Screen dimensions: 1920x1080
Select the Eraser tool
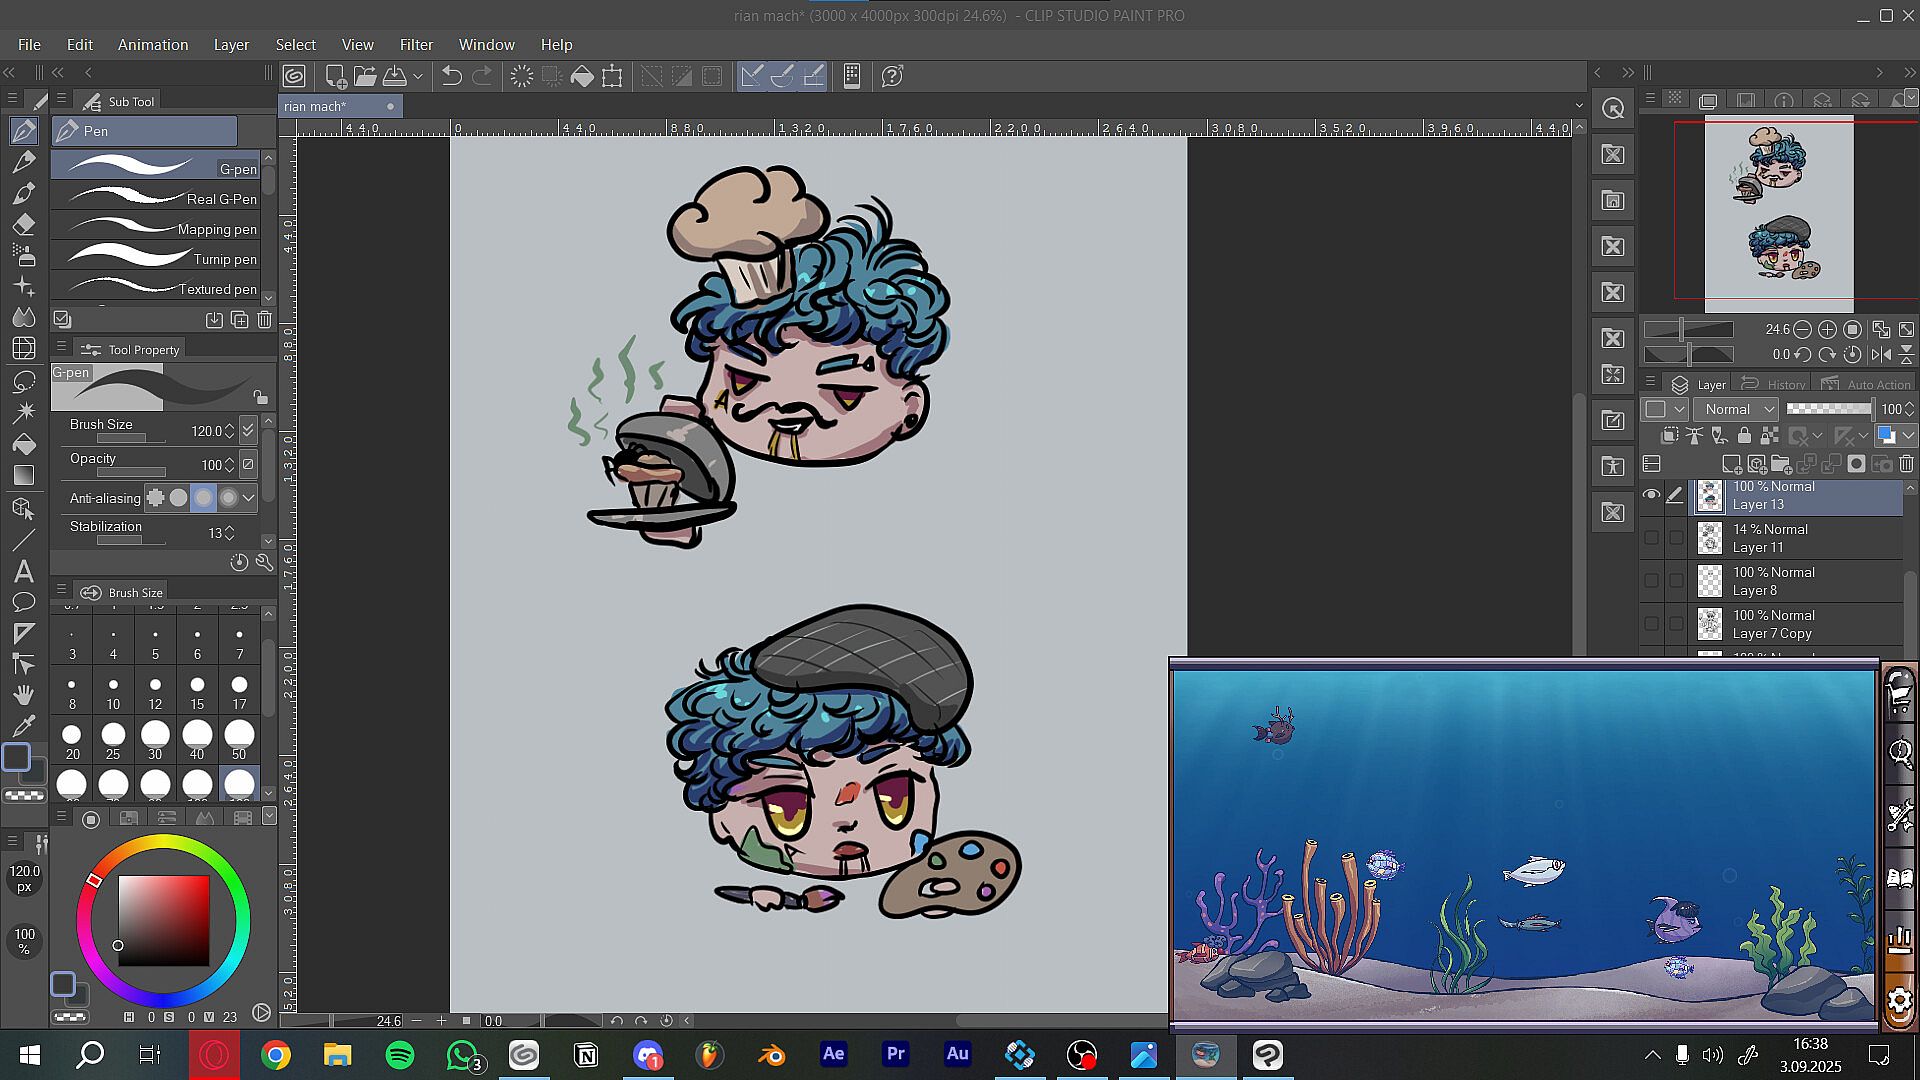pyautogui.click(x=24, y=224)
